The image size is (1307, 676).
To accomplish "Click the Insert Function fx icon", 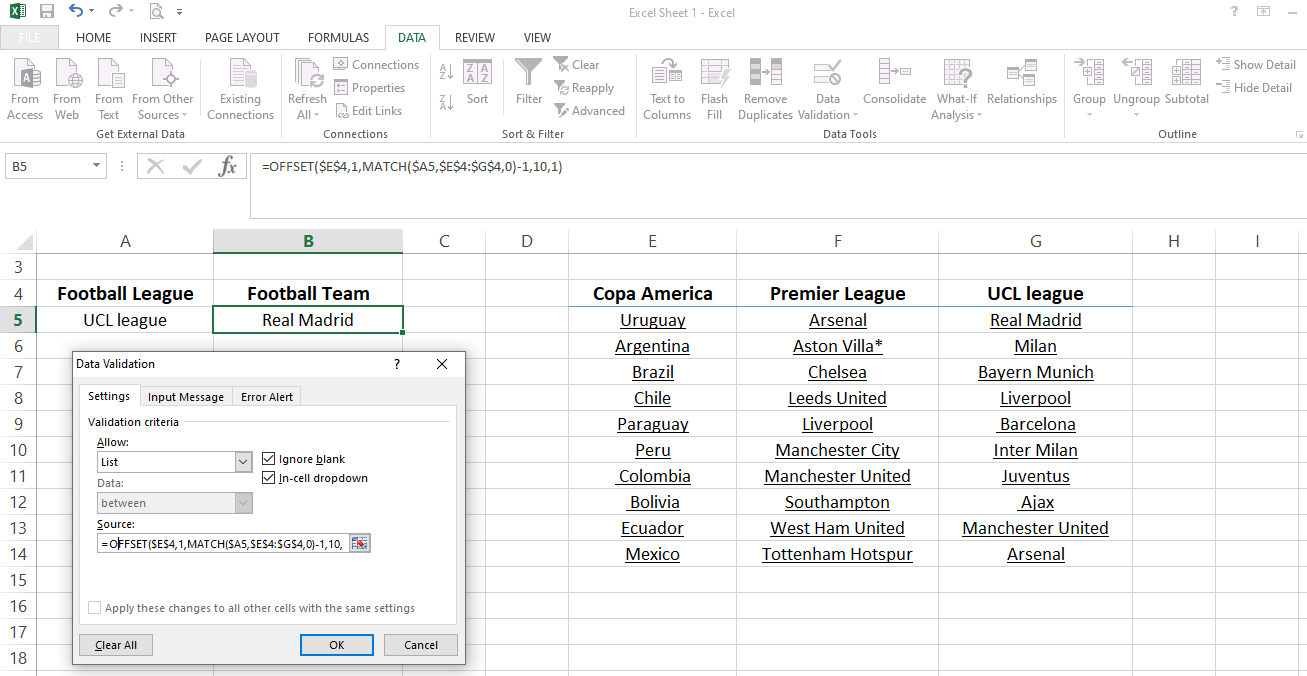I will click(x=228, y=167).
